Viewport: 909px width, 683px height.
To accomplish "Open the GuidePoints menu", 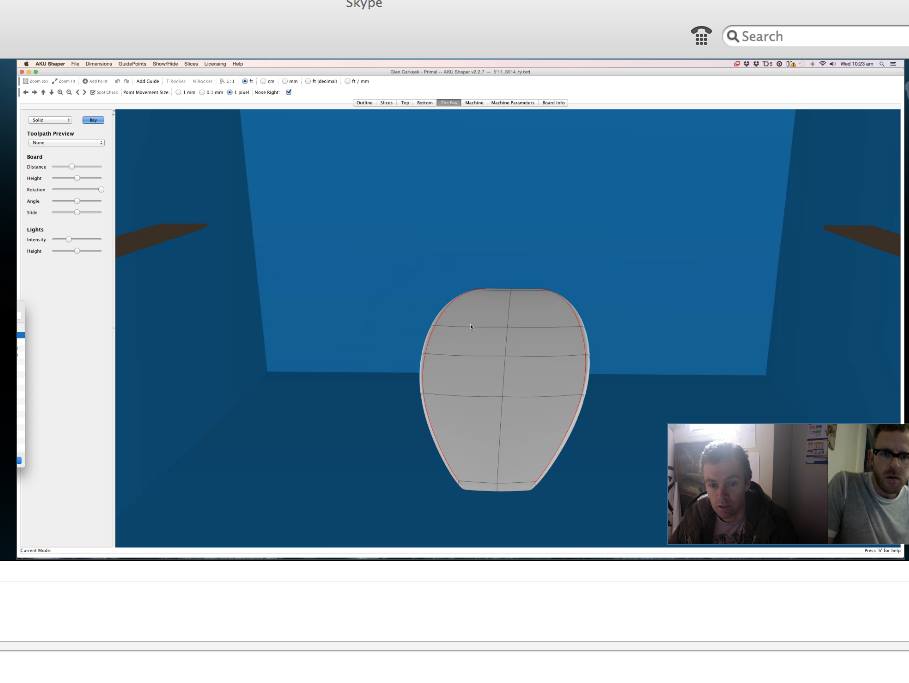I will [132, 64].
